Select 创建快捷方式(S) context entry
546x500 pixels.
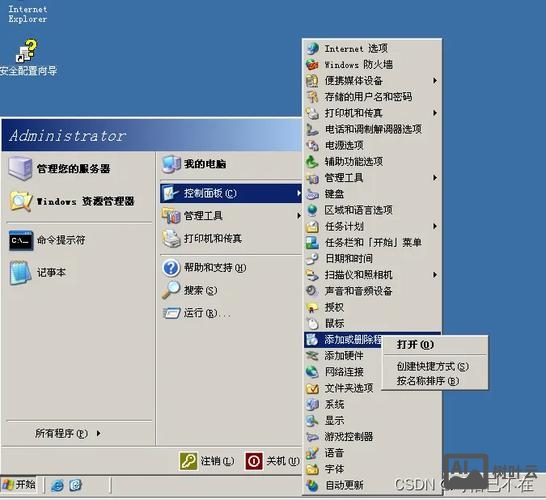click(435, 366)
